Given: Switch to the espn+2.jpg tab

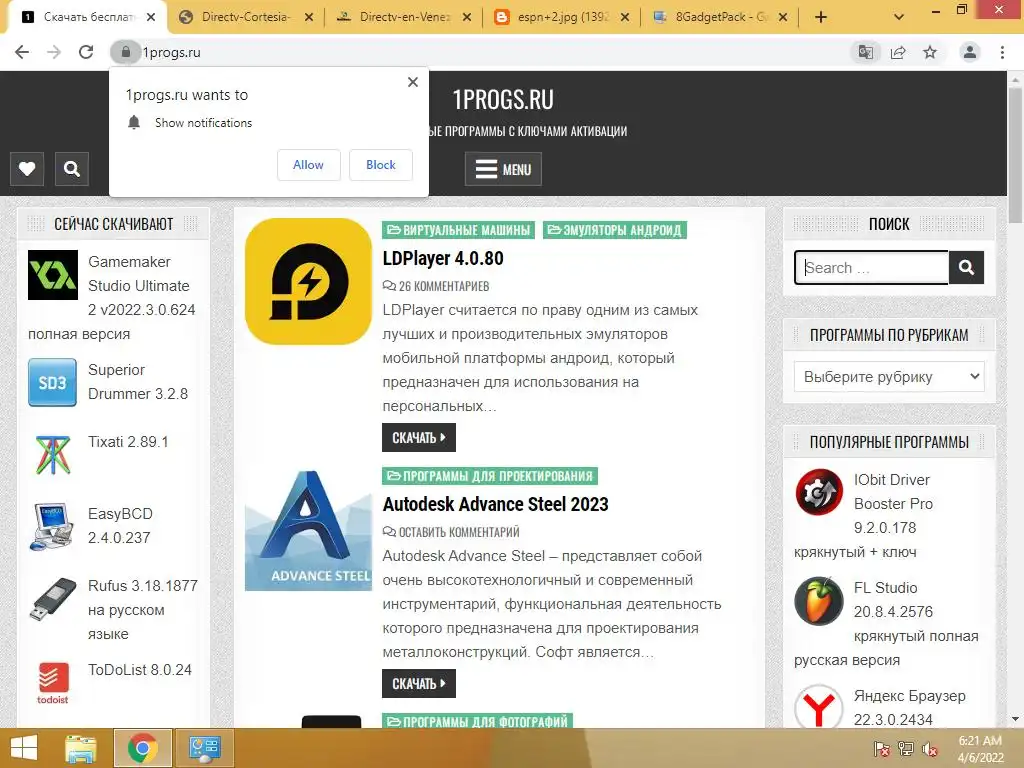Looking at the screenshot, I should click(x=562, y=17).
